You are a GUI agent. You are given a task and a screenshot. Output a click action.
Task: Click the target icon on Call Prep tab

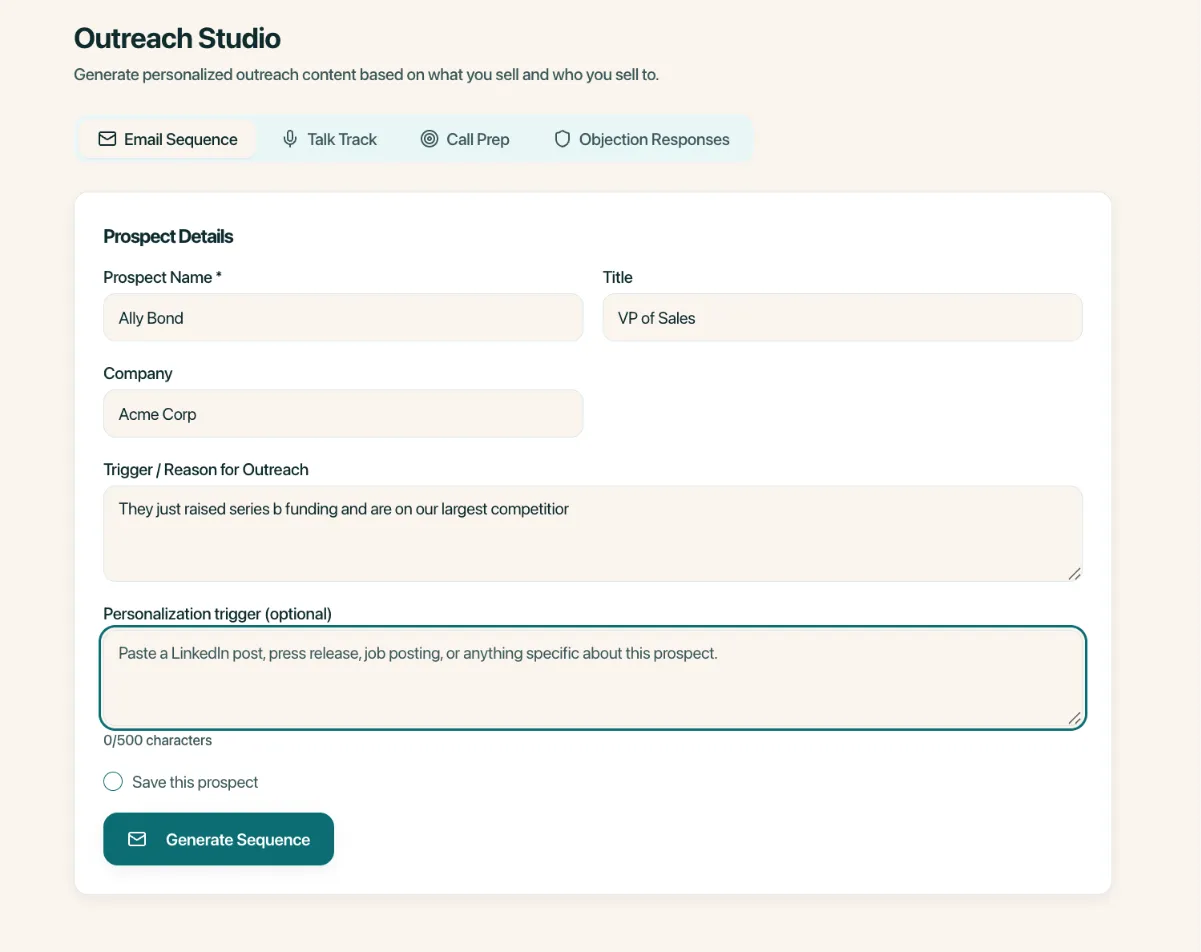click(x=430, y=139)
